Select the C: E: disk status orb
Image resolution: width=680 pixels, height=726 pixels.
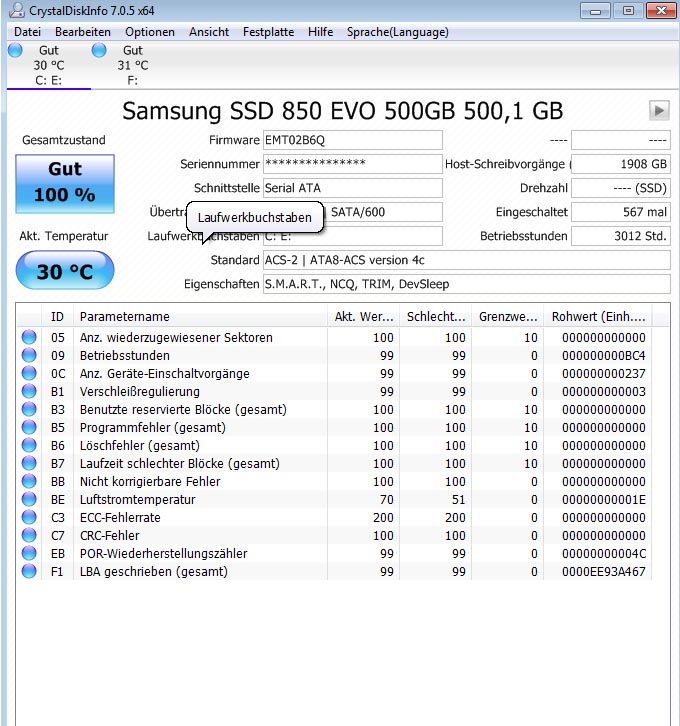(15, 50)
